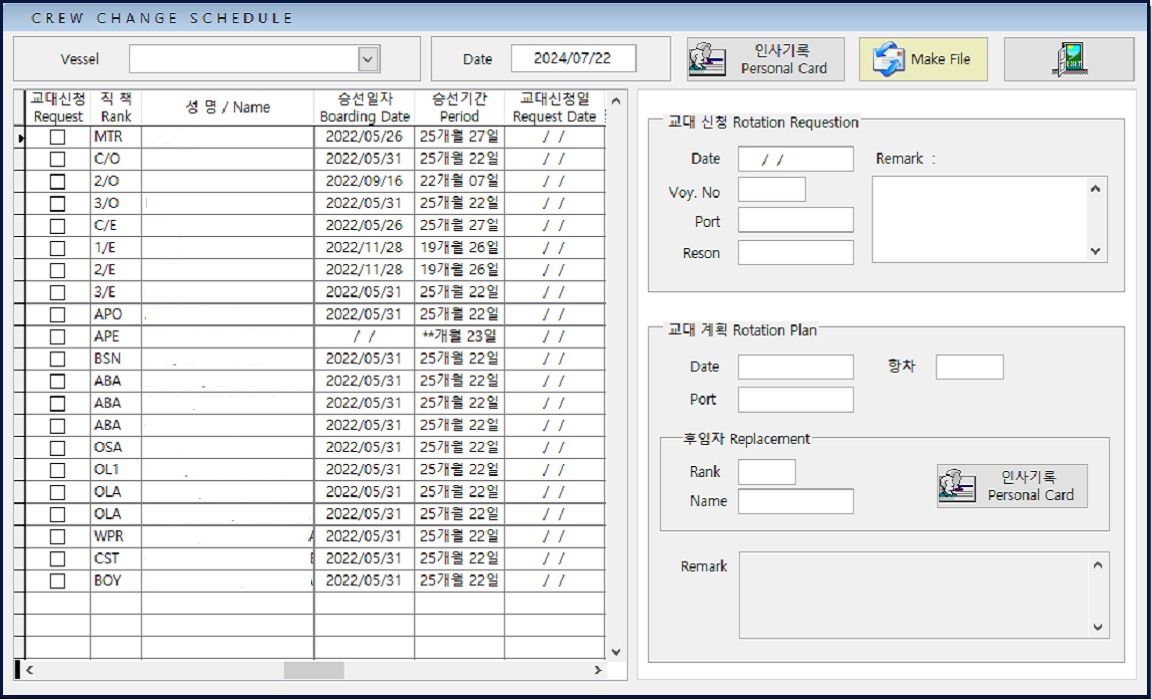Check the request box for C/O
This screenshot has height=700, width=1152.
click(57, 159)
